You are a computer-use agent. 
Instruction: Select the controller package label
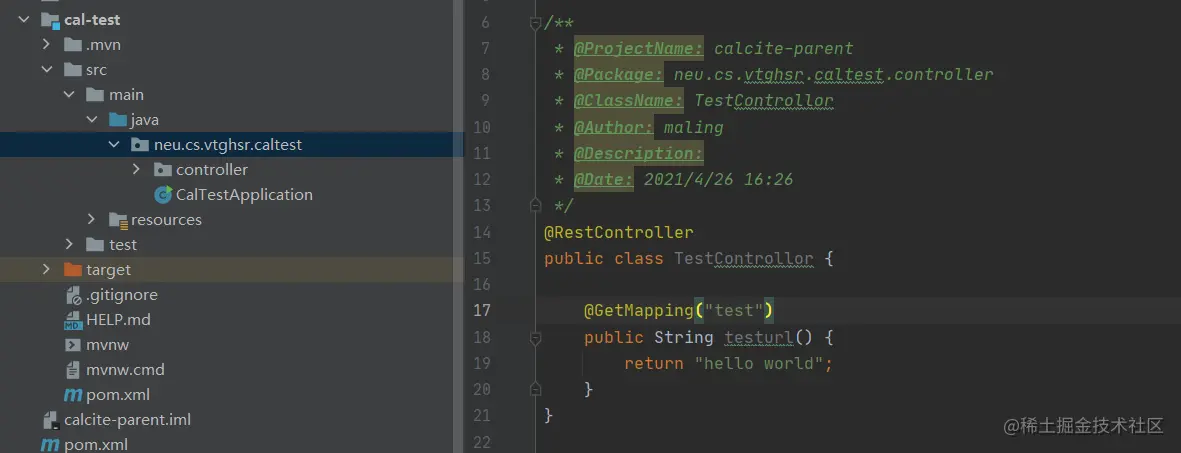[x=212, y=170]
